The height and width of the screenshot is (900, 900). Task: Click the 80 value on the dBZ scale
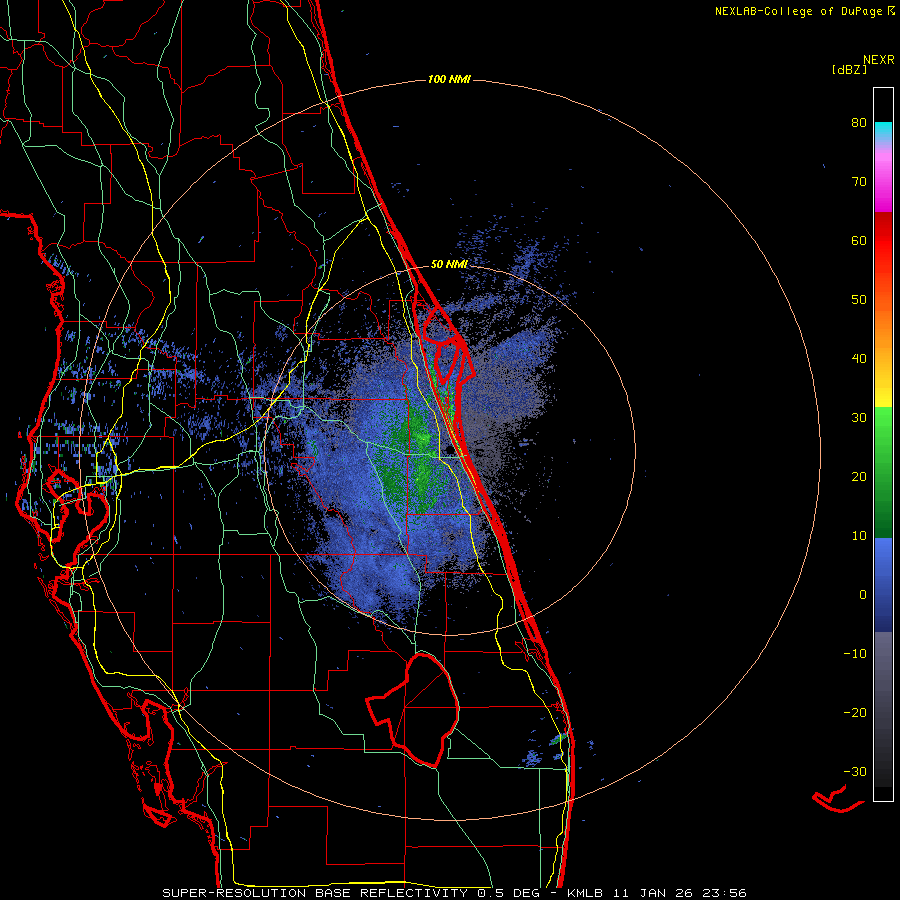pyautogui.click(x=859, y=123)
